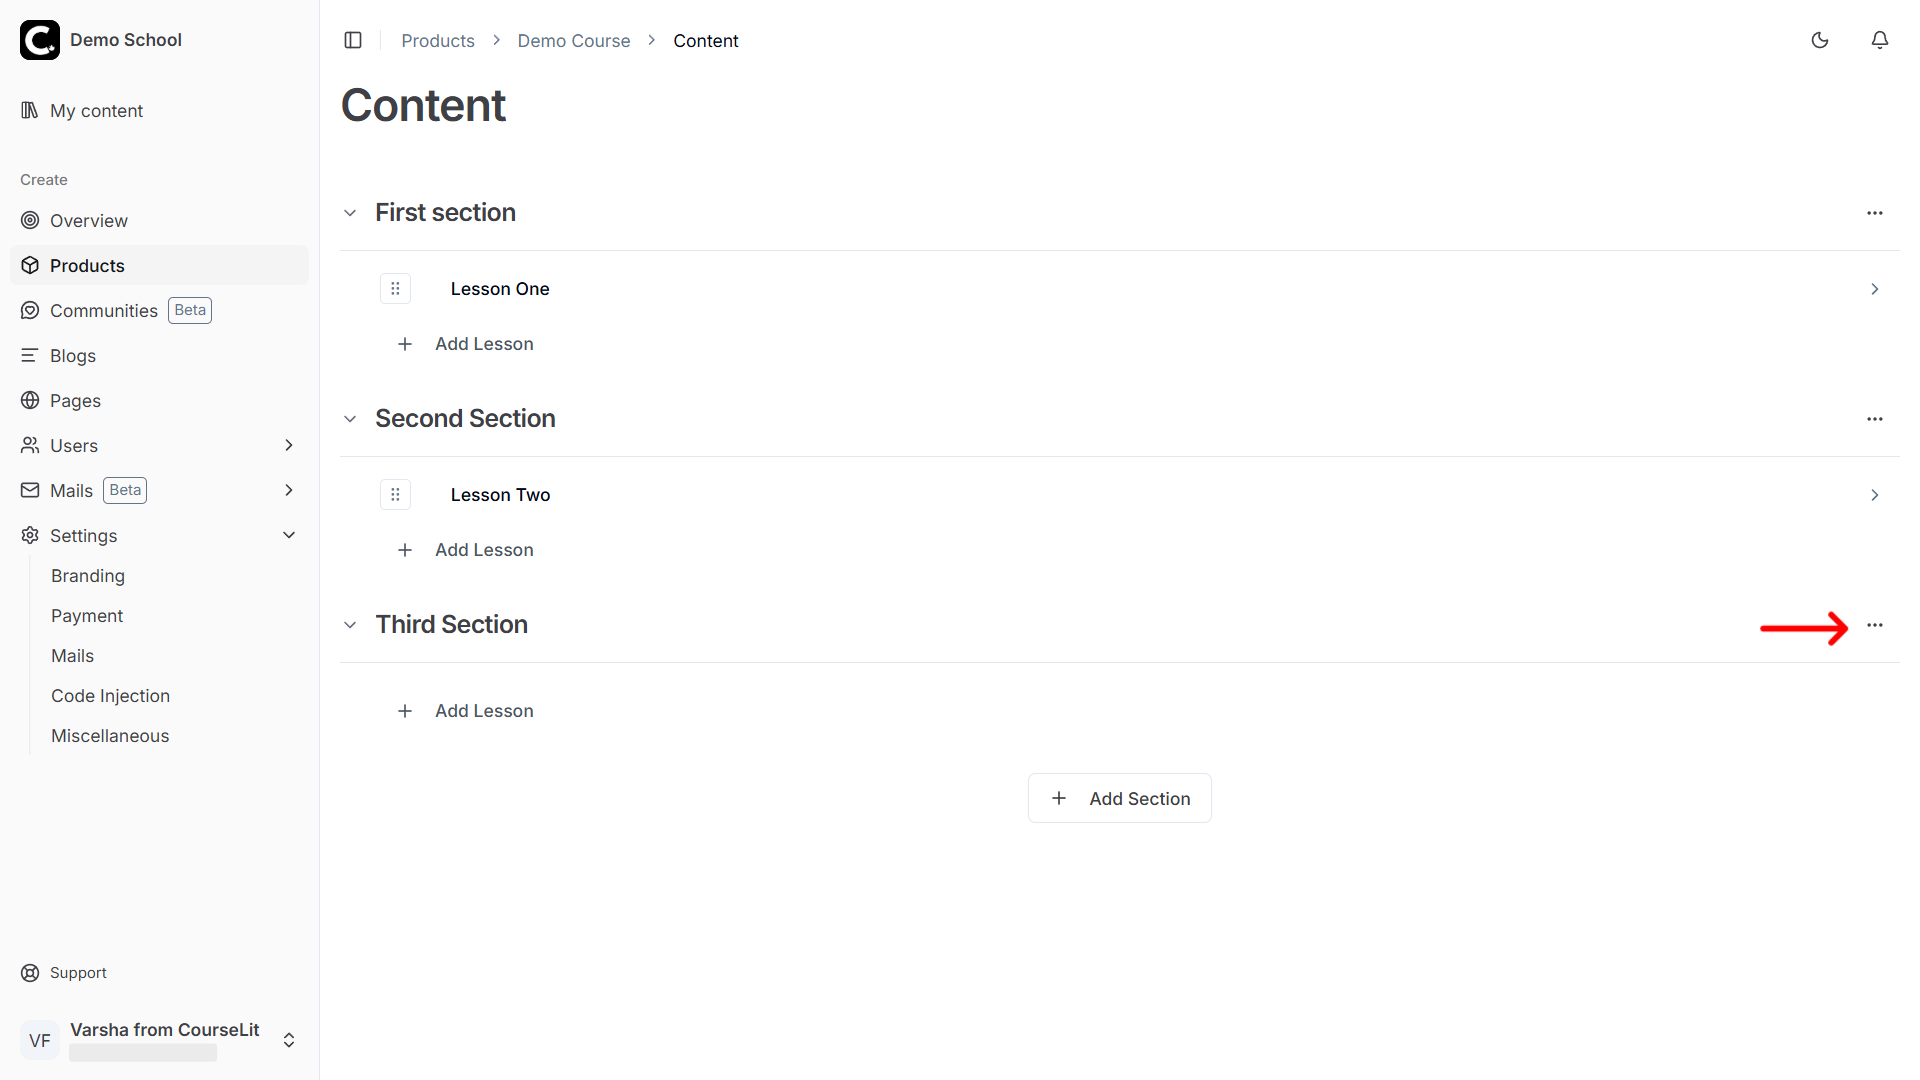Open Third Section three-dot options menu

pos(1875,625)
